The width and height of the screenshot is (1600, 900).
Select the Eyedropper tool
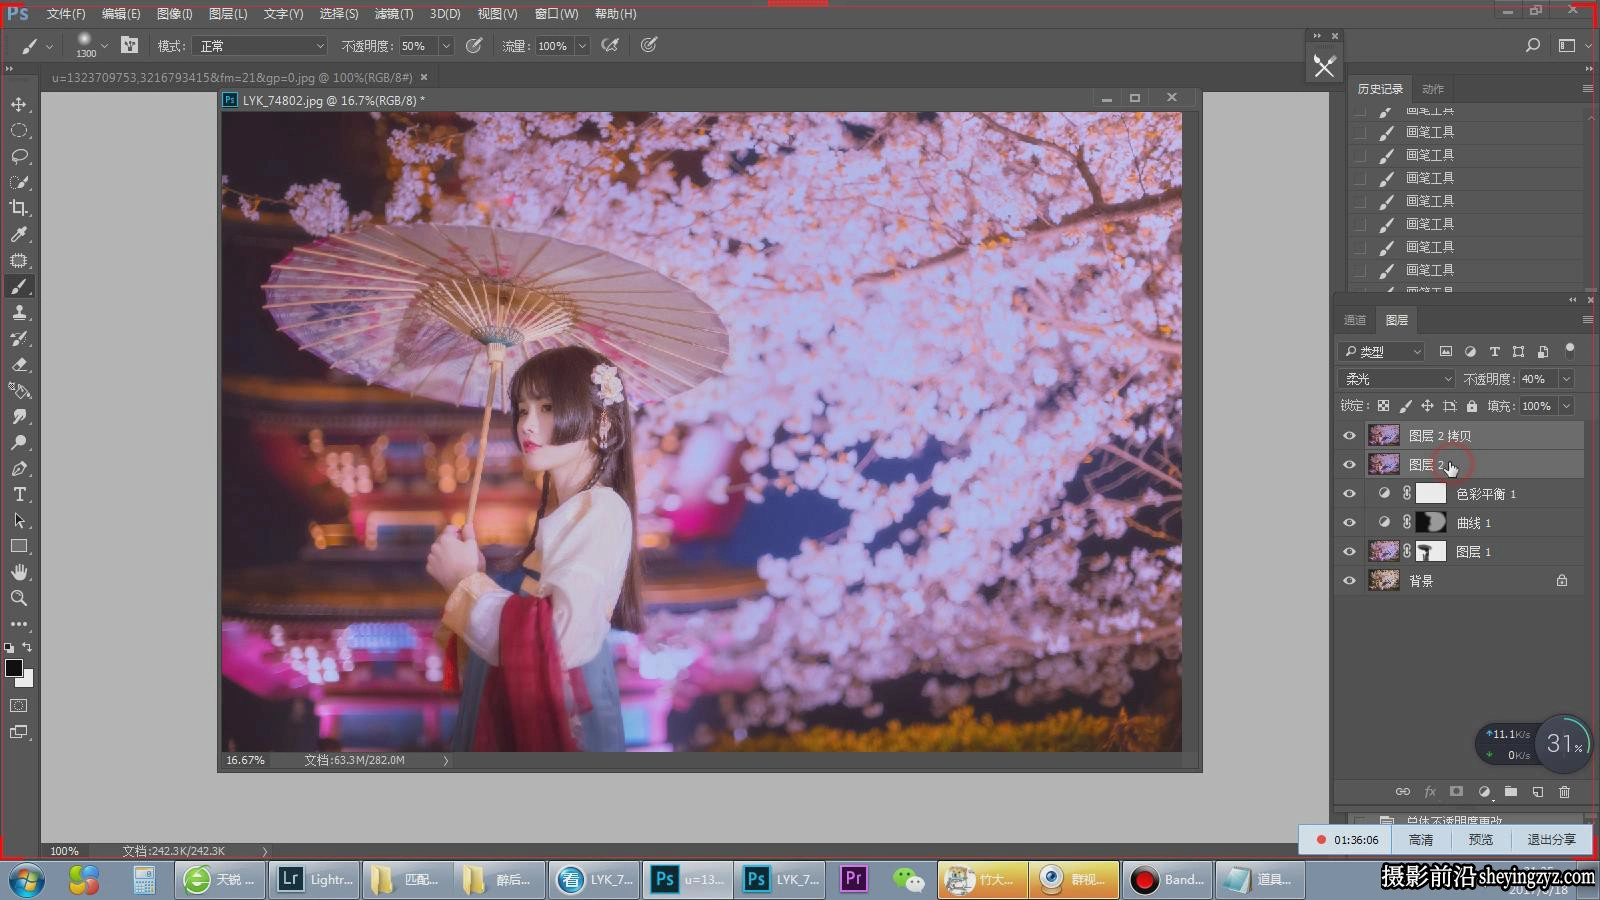coord(19,234)
